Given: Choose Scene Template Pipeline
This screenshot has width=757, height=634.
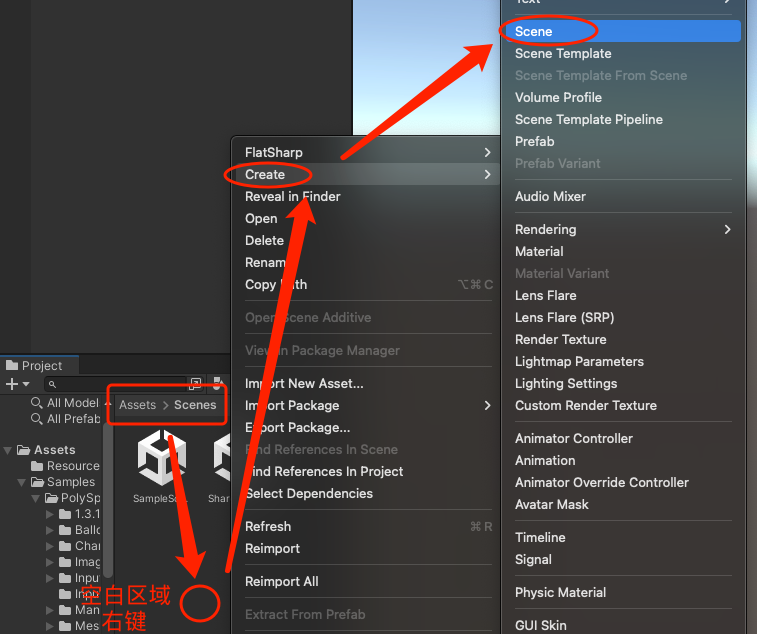Looking at the screenshot, I should [x=622, y=119].
